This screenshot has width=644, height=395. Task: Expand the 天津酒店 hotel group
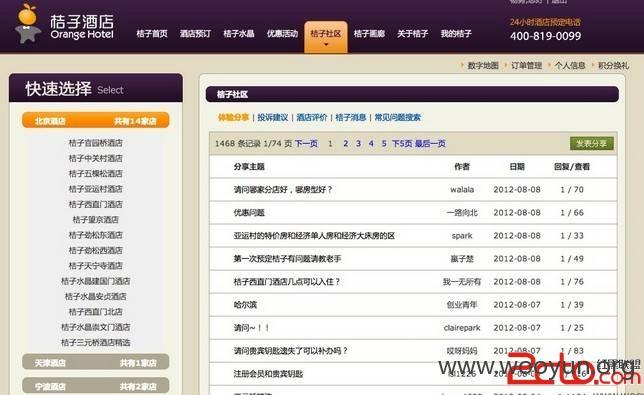[x=96, y=363]
